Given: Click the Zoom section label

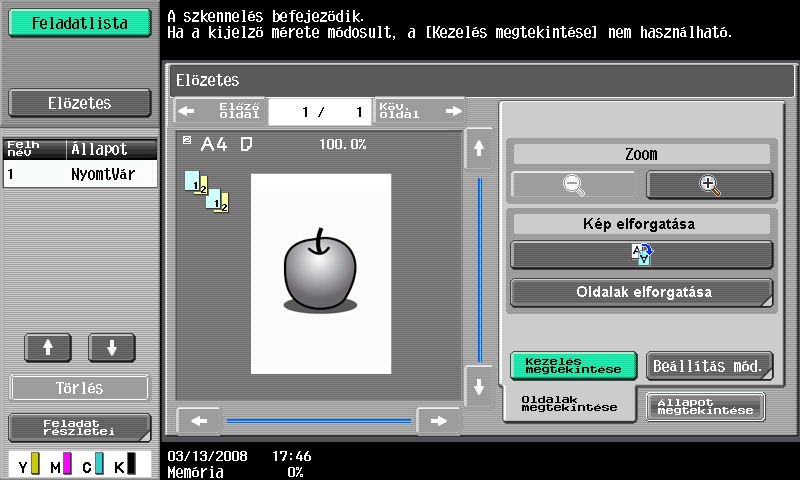Looking at the screenshot, I should (x=641, y=155).
